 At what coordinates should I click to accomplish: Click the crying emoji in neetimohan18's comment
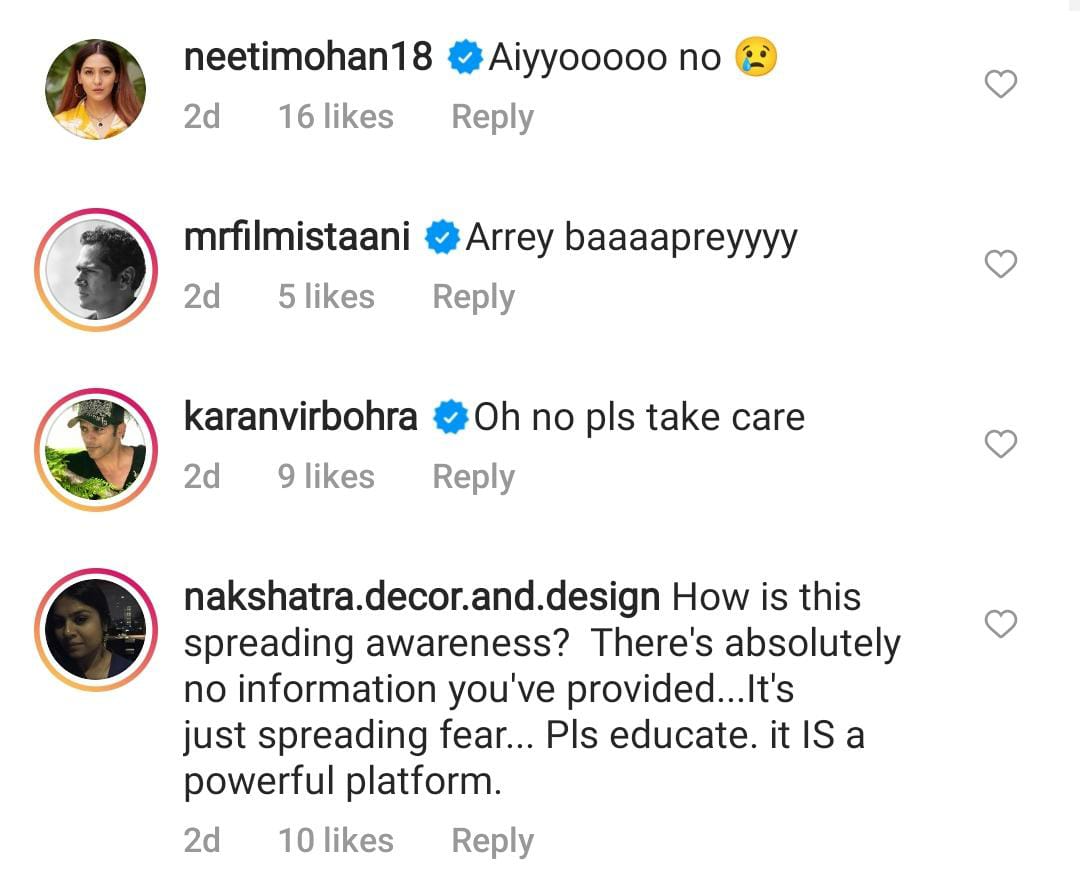(758, 57)
